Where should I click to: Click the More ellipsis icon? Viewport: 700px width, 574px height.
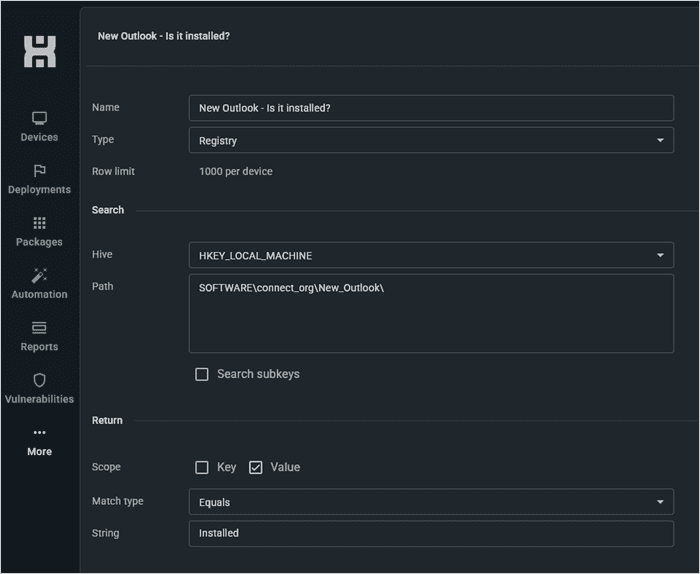pyautogui.click(x=40, y=433)
